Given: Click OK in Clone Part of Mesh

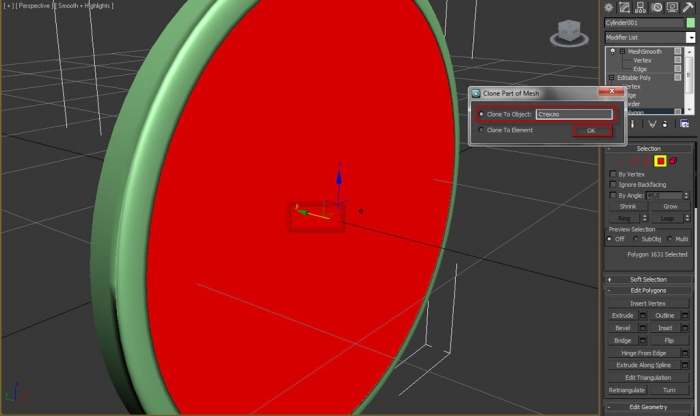Looking at the screenshot, I should (x=591, y=131).
